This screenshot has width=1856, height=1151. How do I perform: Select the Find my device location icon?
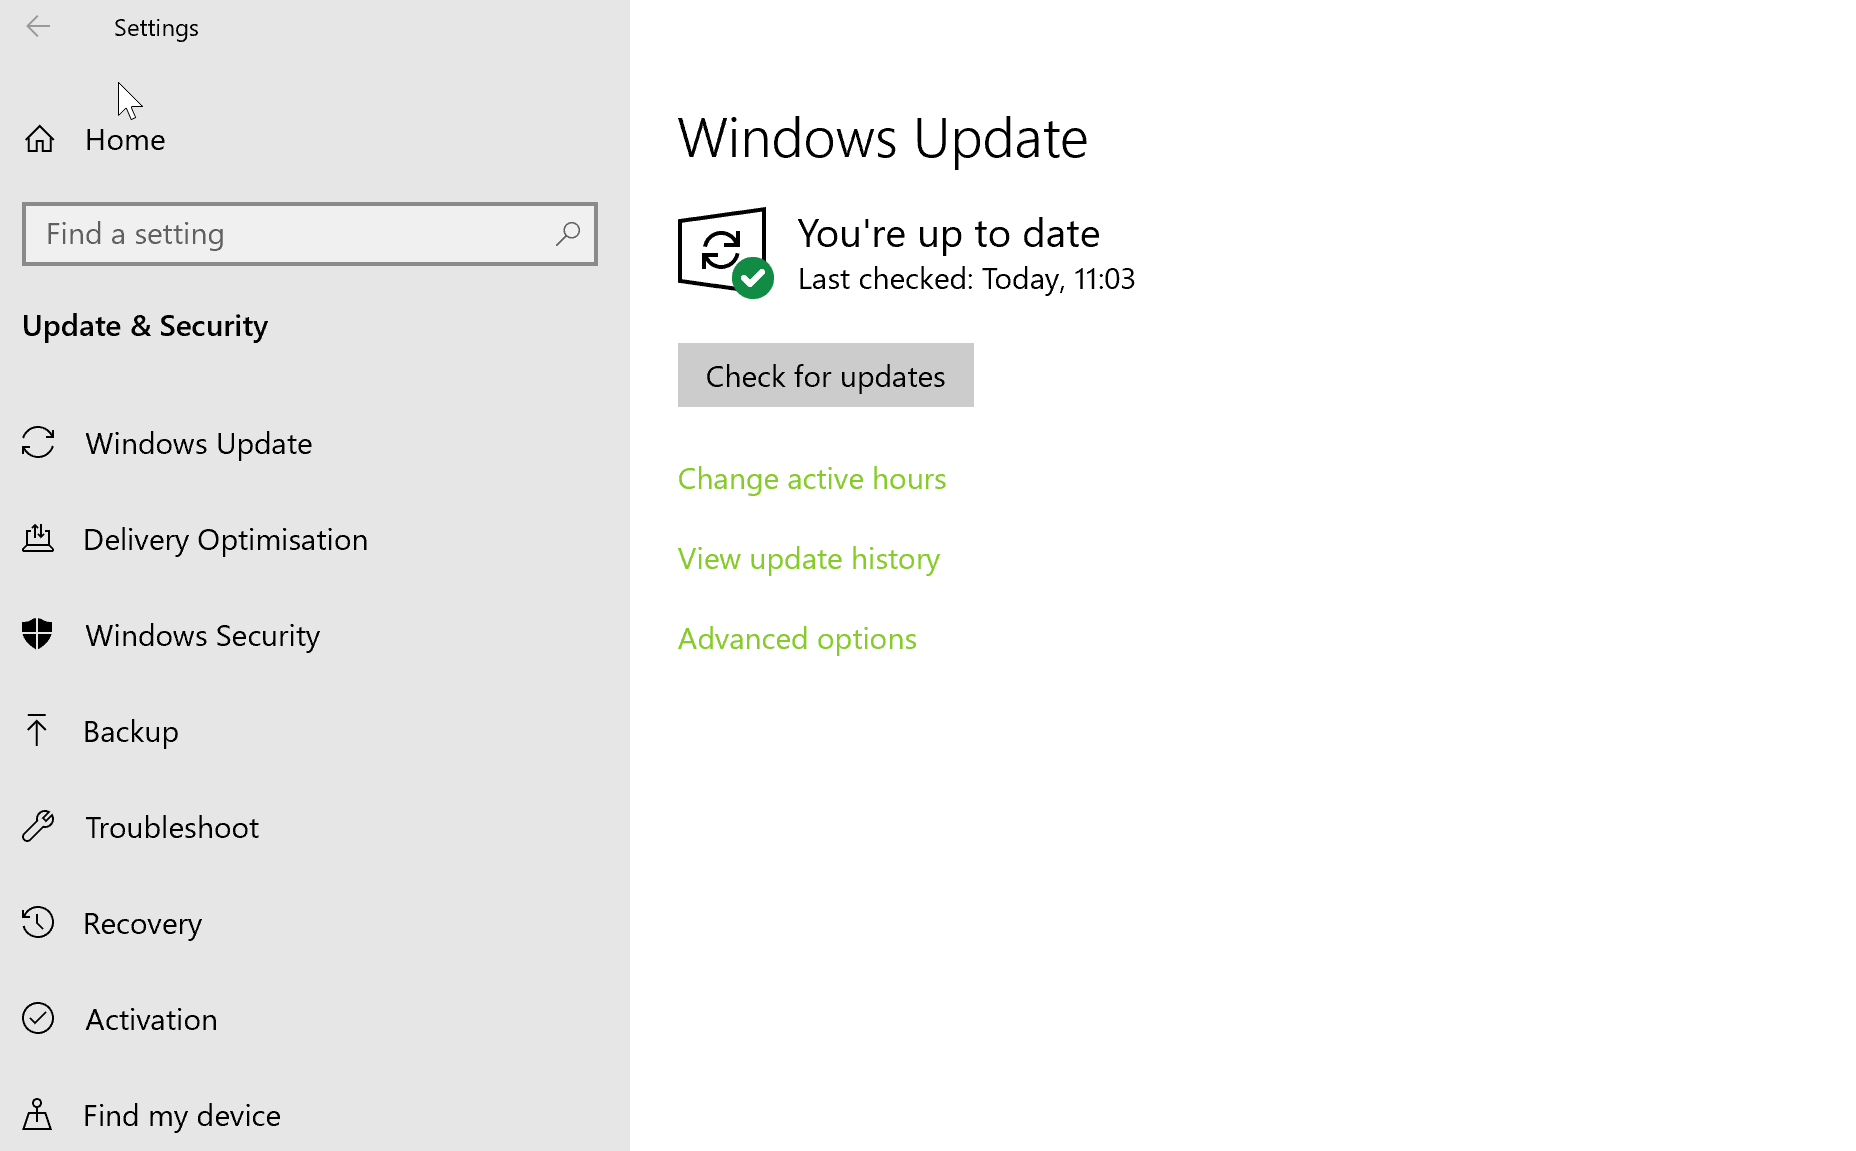pyautogui.click(x=38, y=1115)
